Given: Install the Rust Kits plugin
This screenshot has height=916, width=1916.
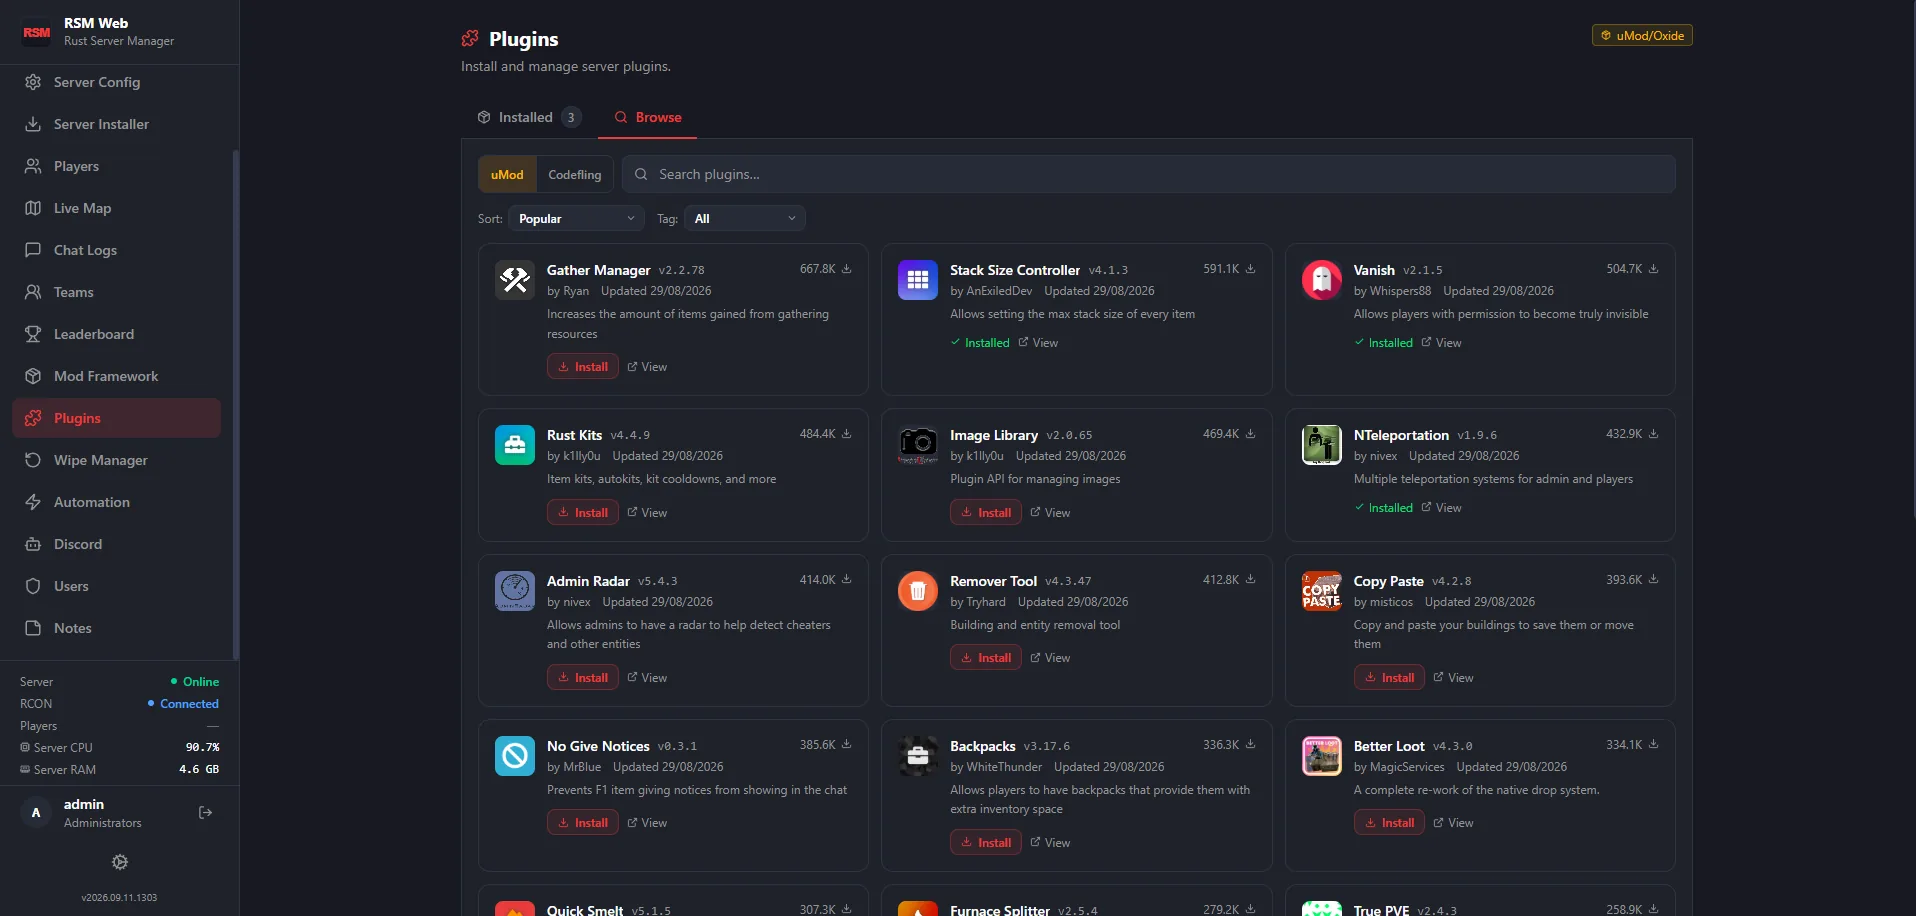Looking at the screenshot, I should point(583,512).
